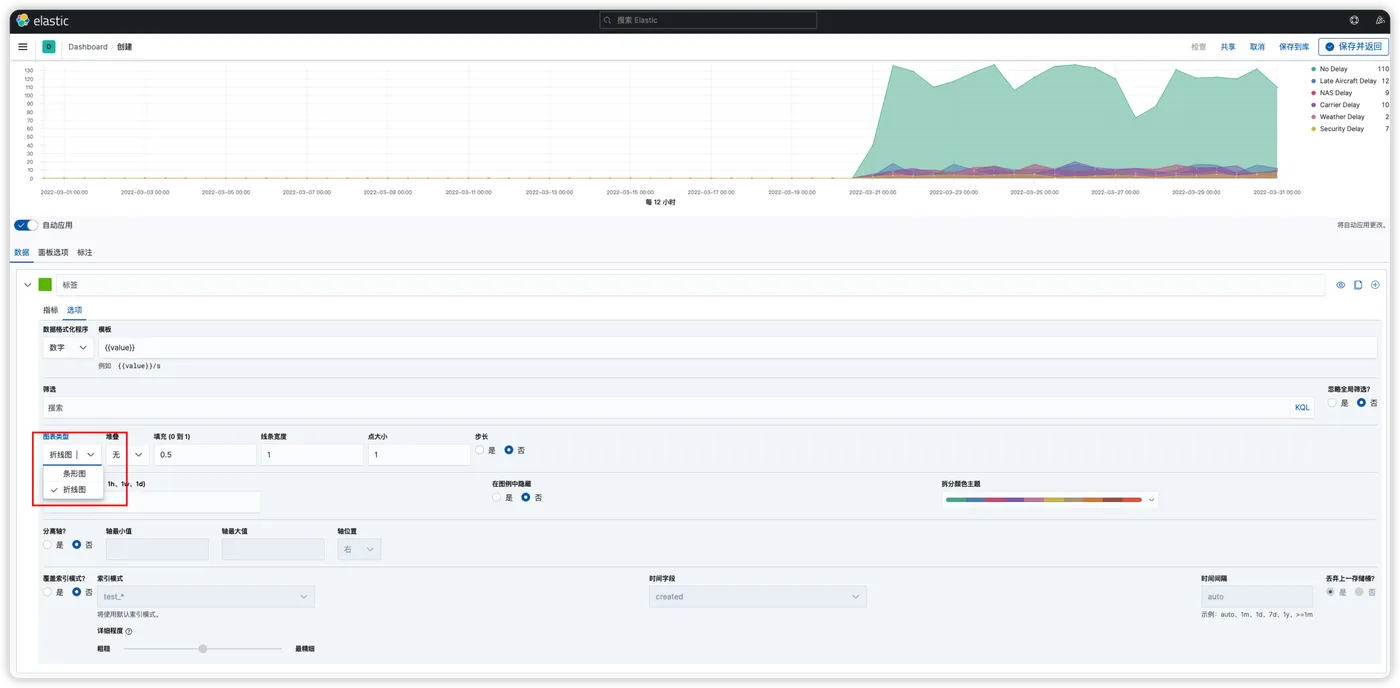
Task: Select 是 for 分离轴 option
Action: click(x=47, y=545)
